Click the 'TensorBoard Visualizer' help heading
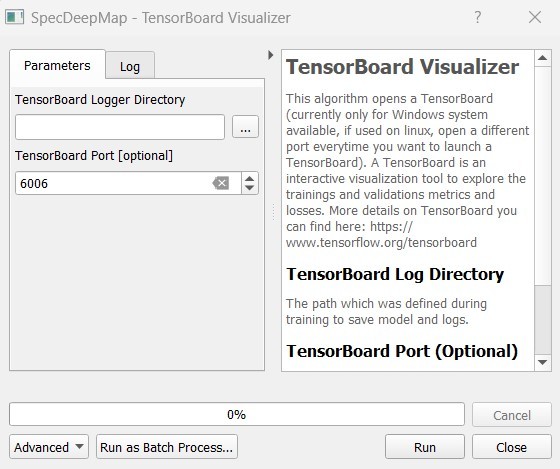 (x=402, y=67)
